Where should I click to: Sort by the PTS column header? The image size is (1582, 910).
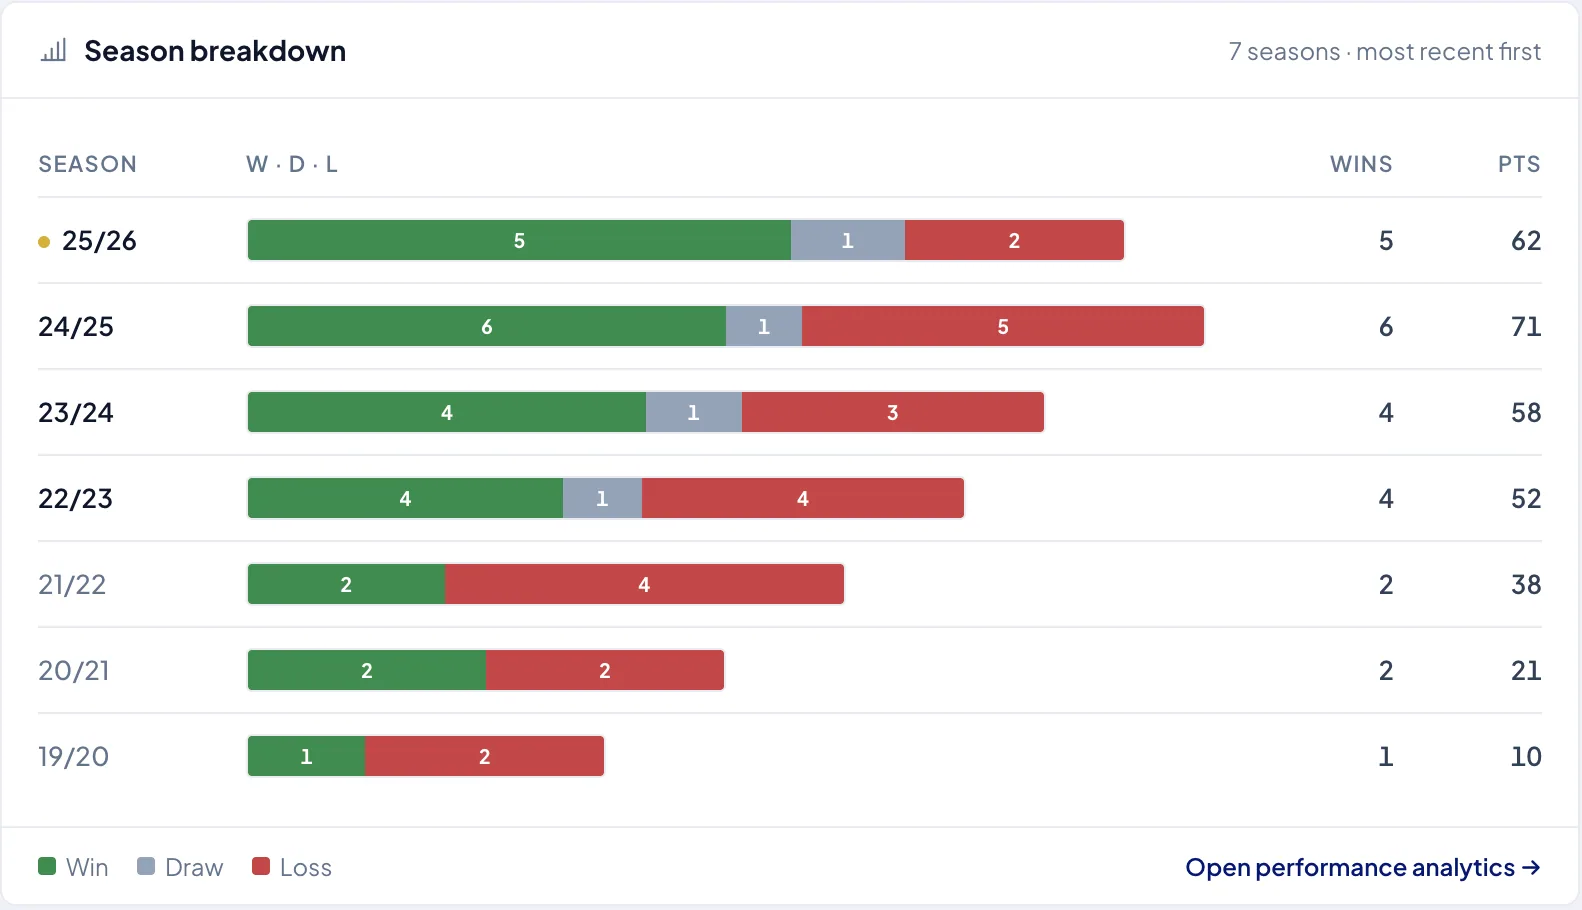click(1519, 164)
